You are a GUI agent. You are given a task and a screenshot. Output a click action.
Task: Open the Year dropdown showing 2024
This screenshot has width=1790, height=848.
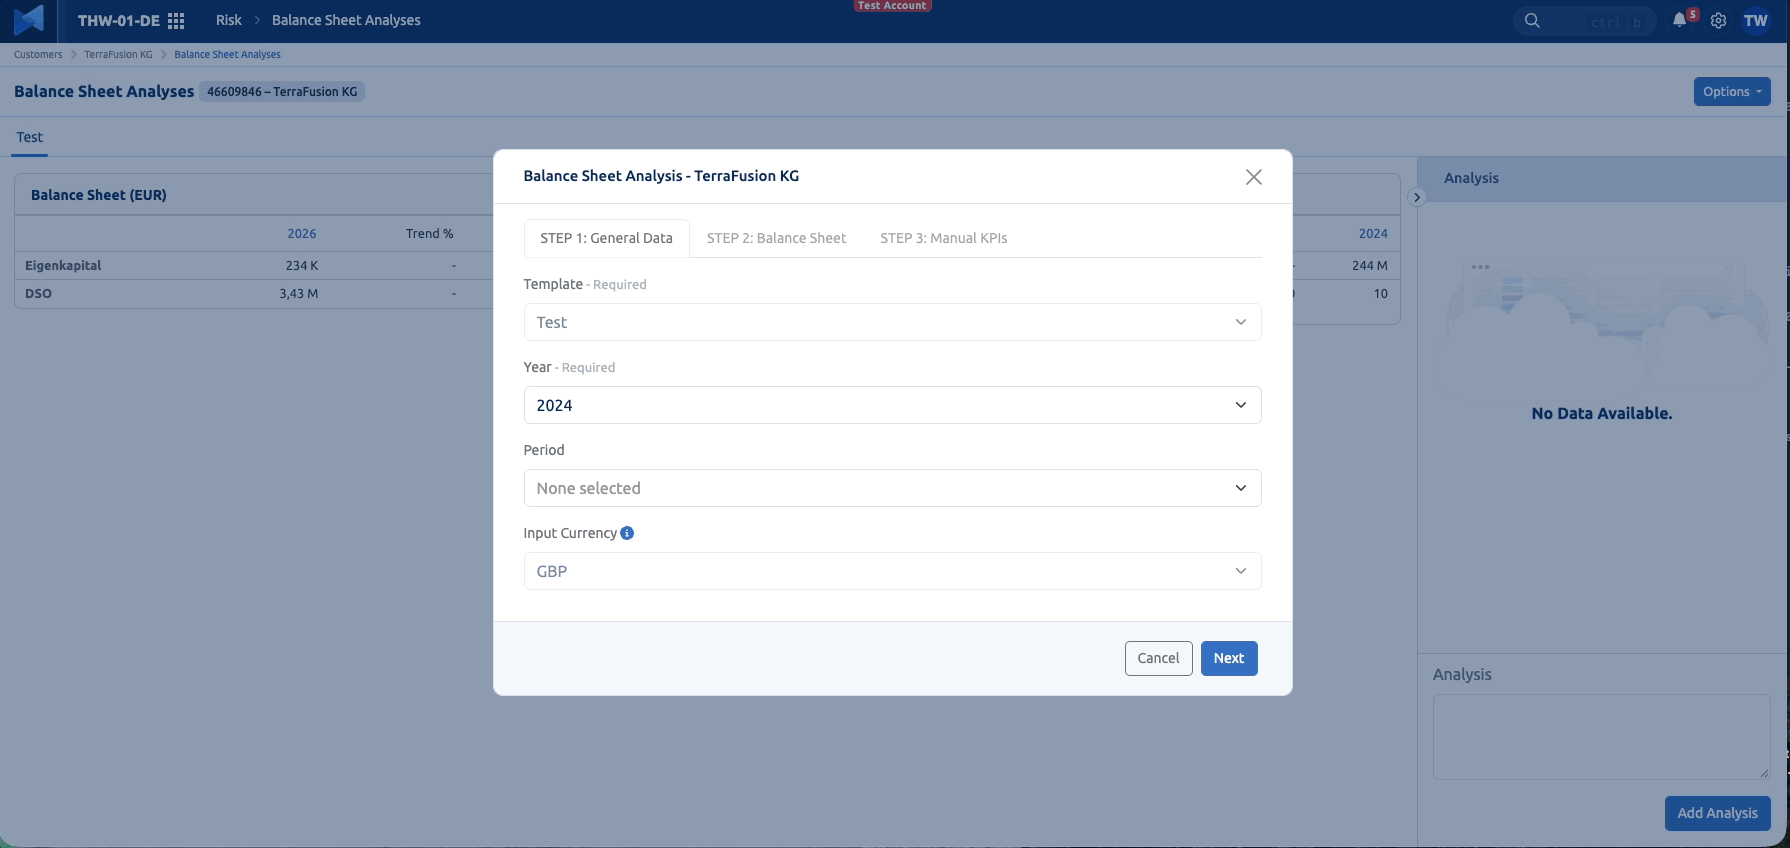click(892, 405)
